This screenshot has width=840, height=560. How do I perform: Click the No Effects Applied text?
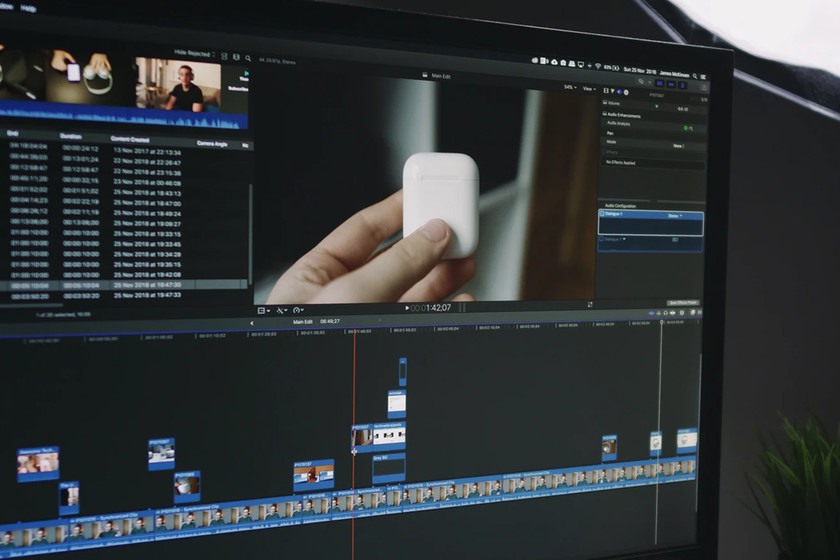(x=620, y=162)
